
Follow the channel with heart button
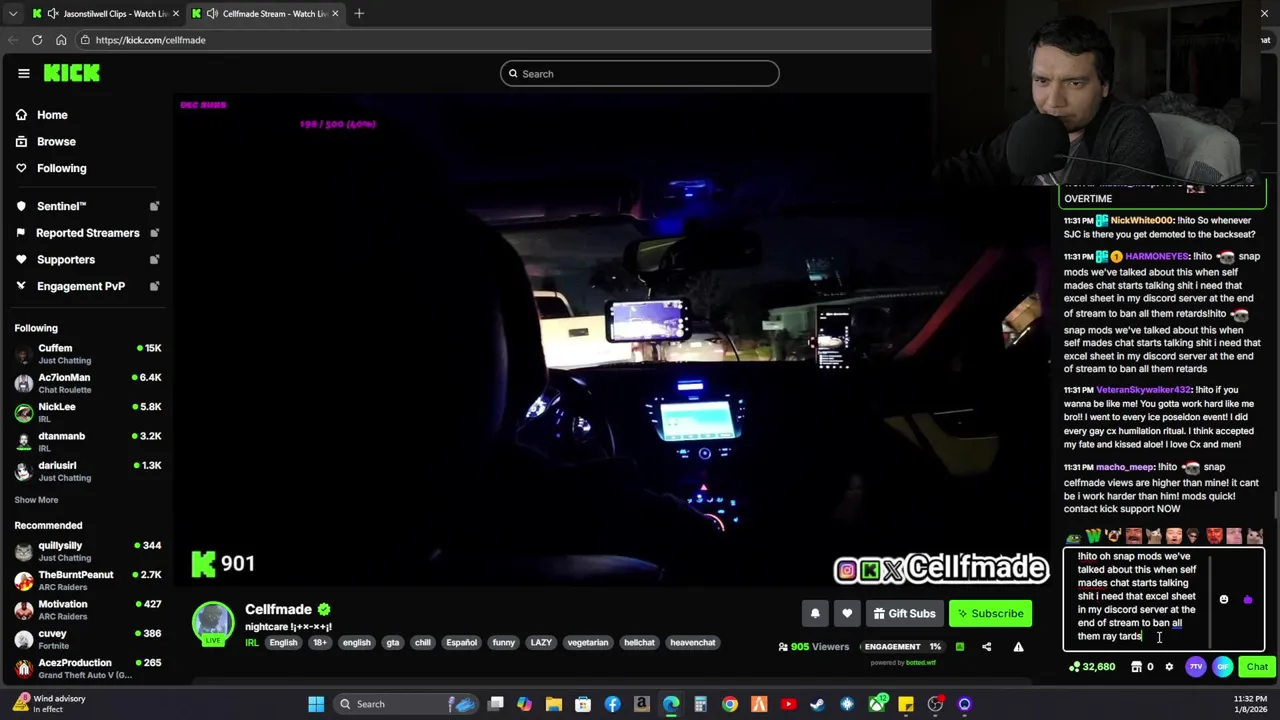pyautogui.click(x=847, y=614)
